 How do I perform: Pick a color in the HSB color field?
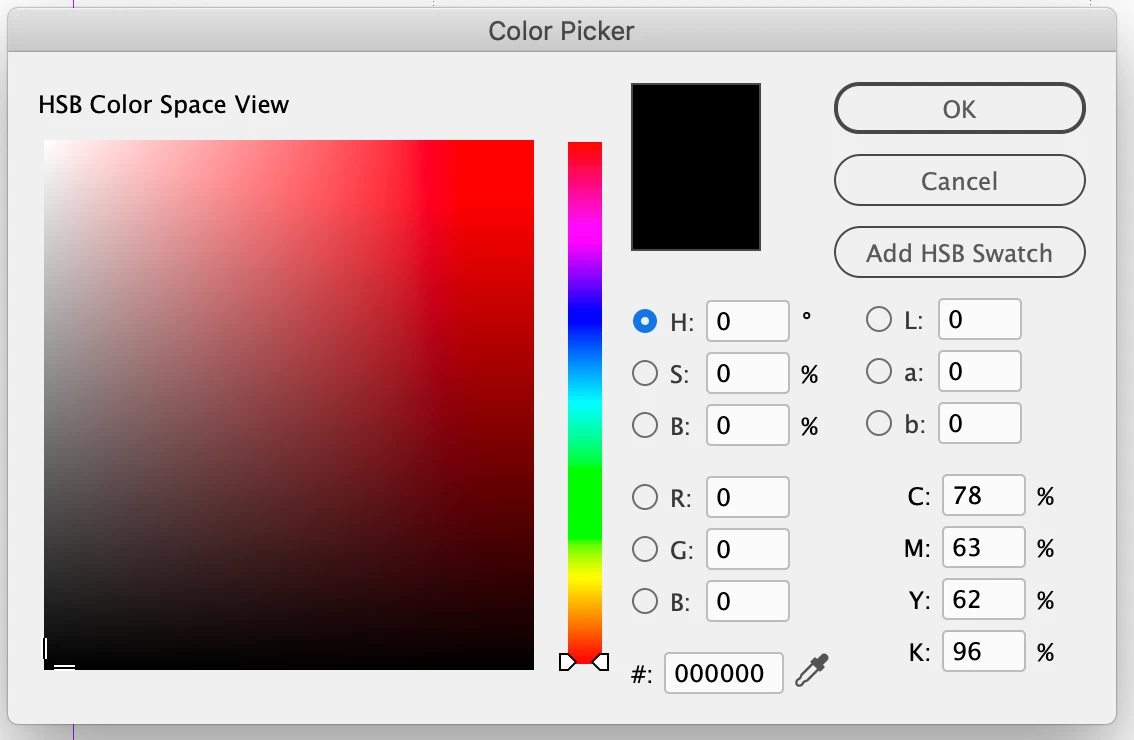(x=289, y=405)
